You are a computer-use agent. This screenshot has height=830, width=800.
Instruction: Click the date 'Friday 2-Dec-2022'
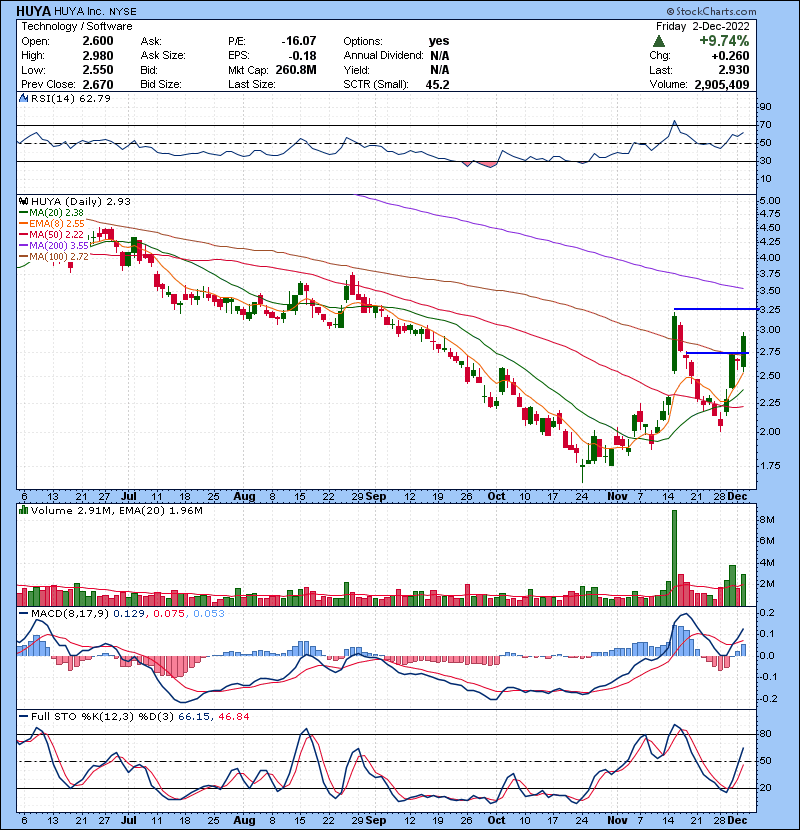click(x=703, y=26)
